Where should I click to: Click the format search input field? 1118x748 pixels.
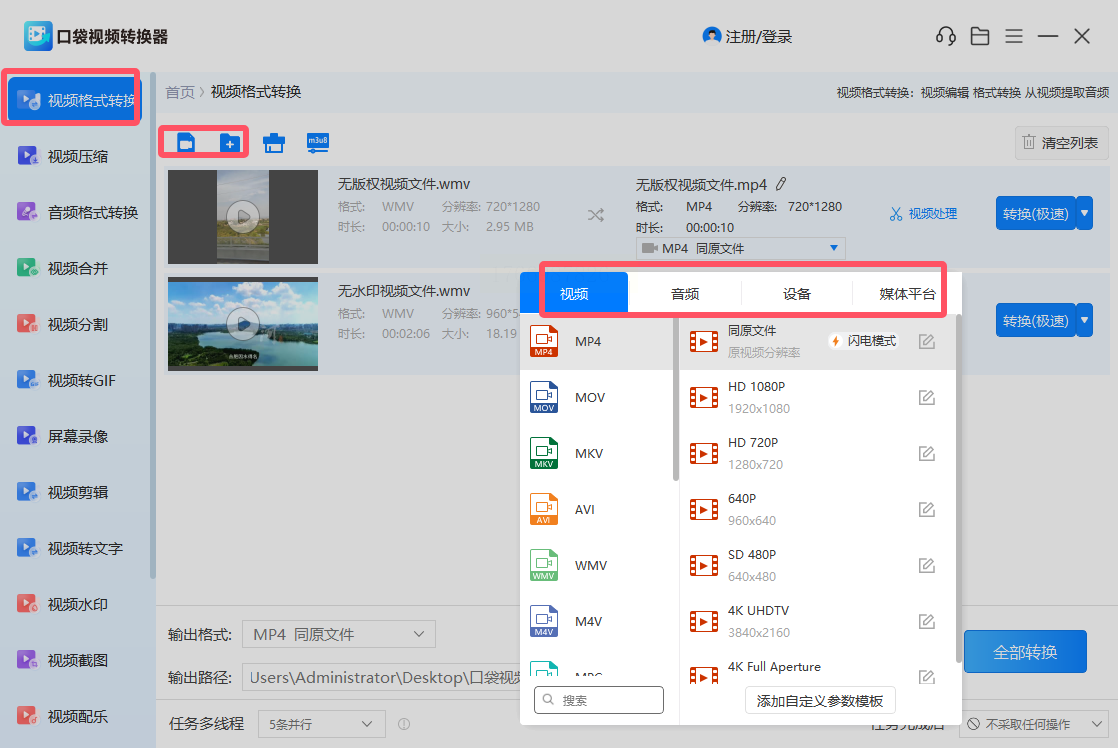coord(606,701)
